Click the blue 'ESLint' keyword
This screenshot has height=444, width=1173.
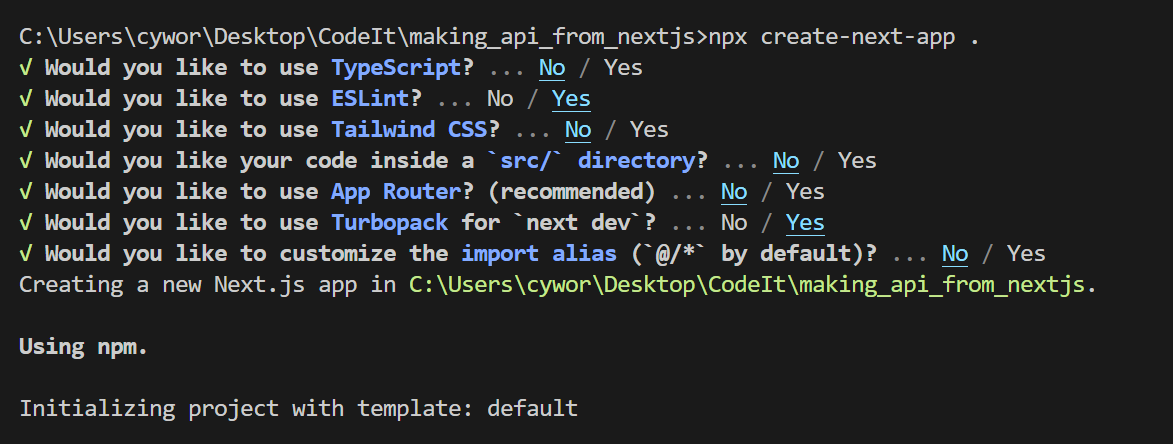(x=370, y=99)
